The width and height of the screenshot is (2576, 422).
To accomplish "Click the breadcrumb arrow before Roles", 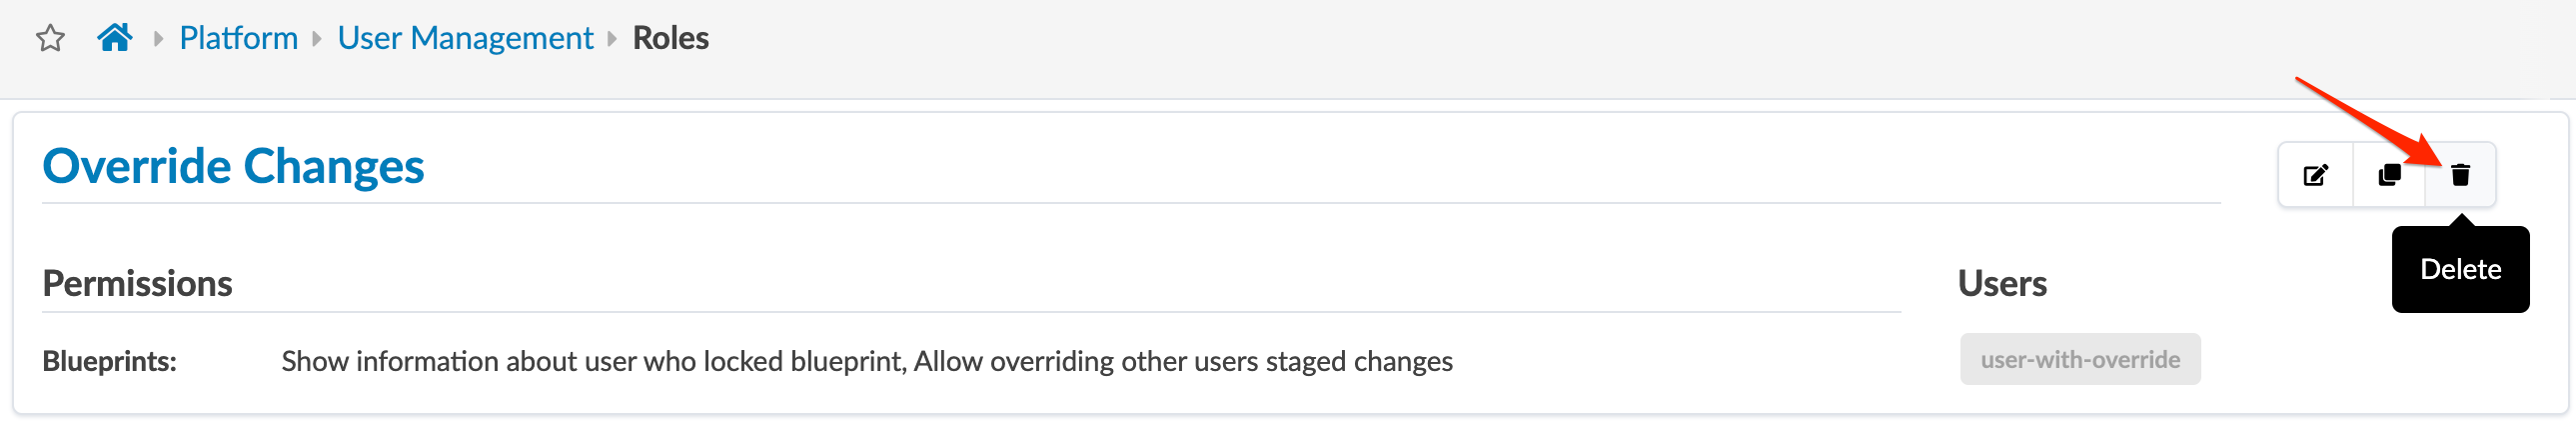I will coord(613,39).
